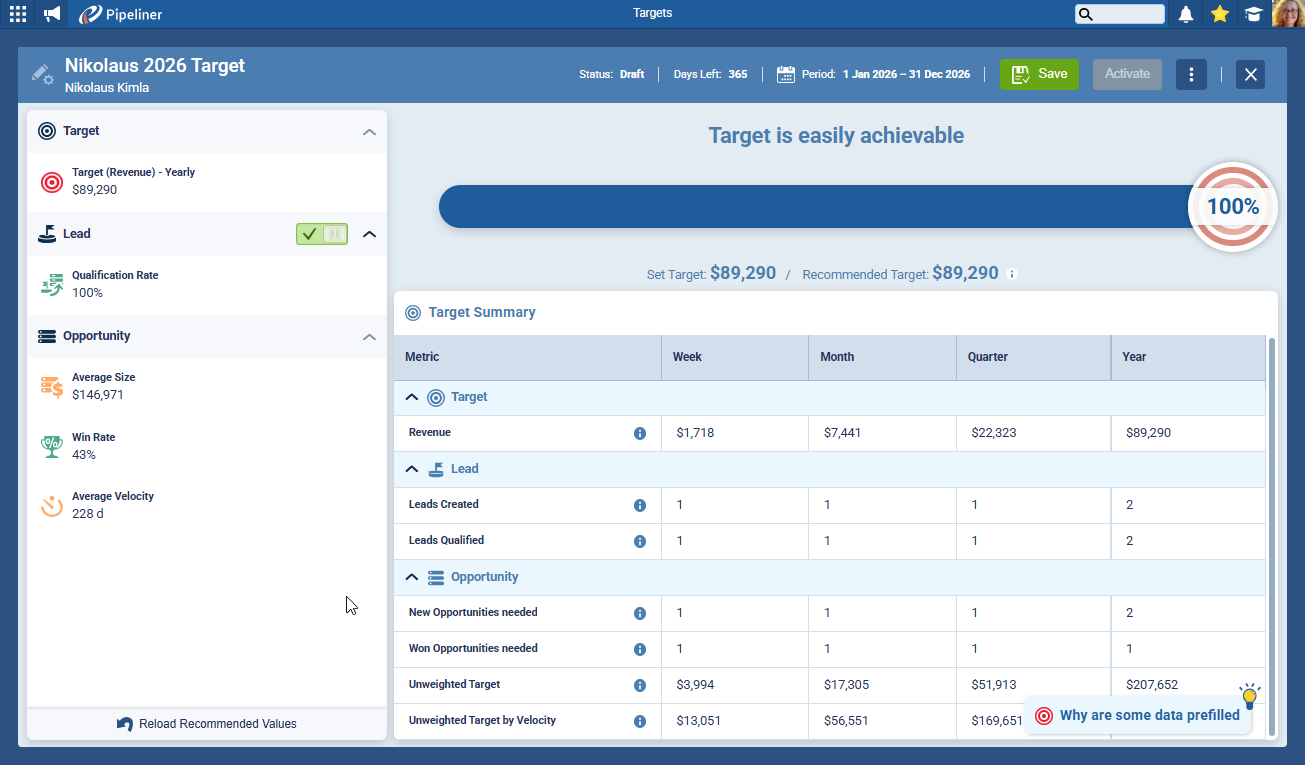The image size is (1305, 765).
Task: Open the app grid launcher menu
Action: pos(18,14)
